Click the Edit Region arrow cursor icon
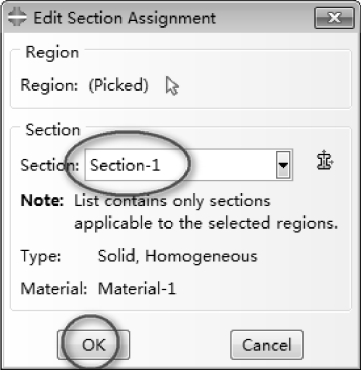 [172, 86]
